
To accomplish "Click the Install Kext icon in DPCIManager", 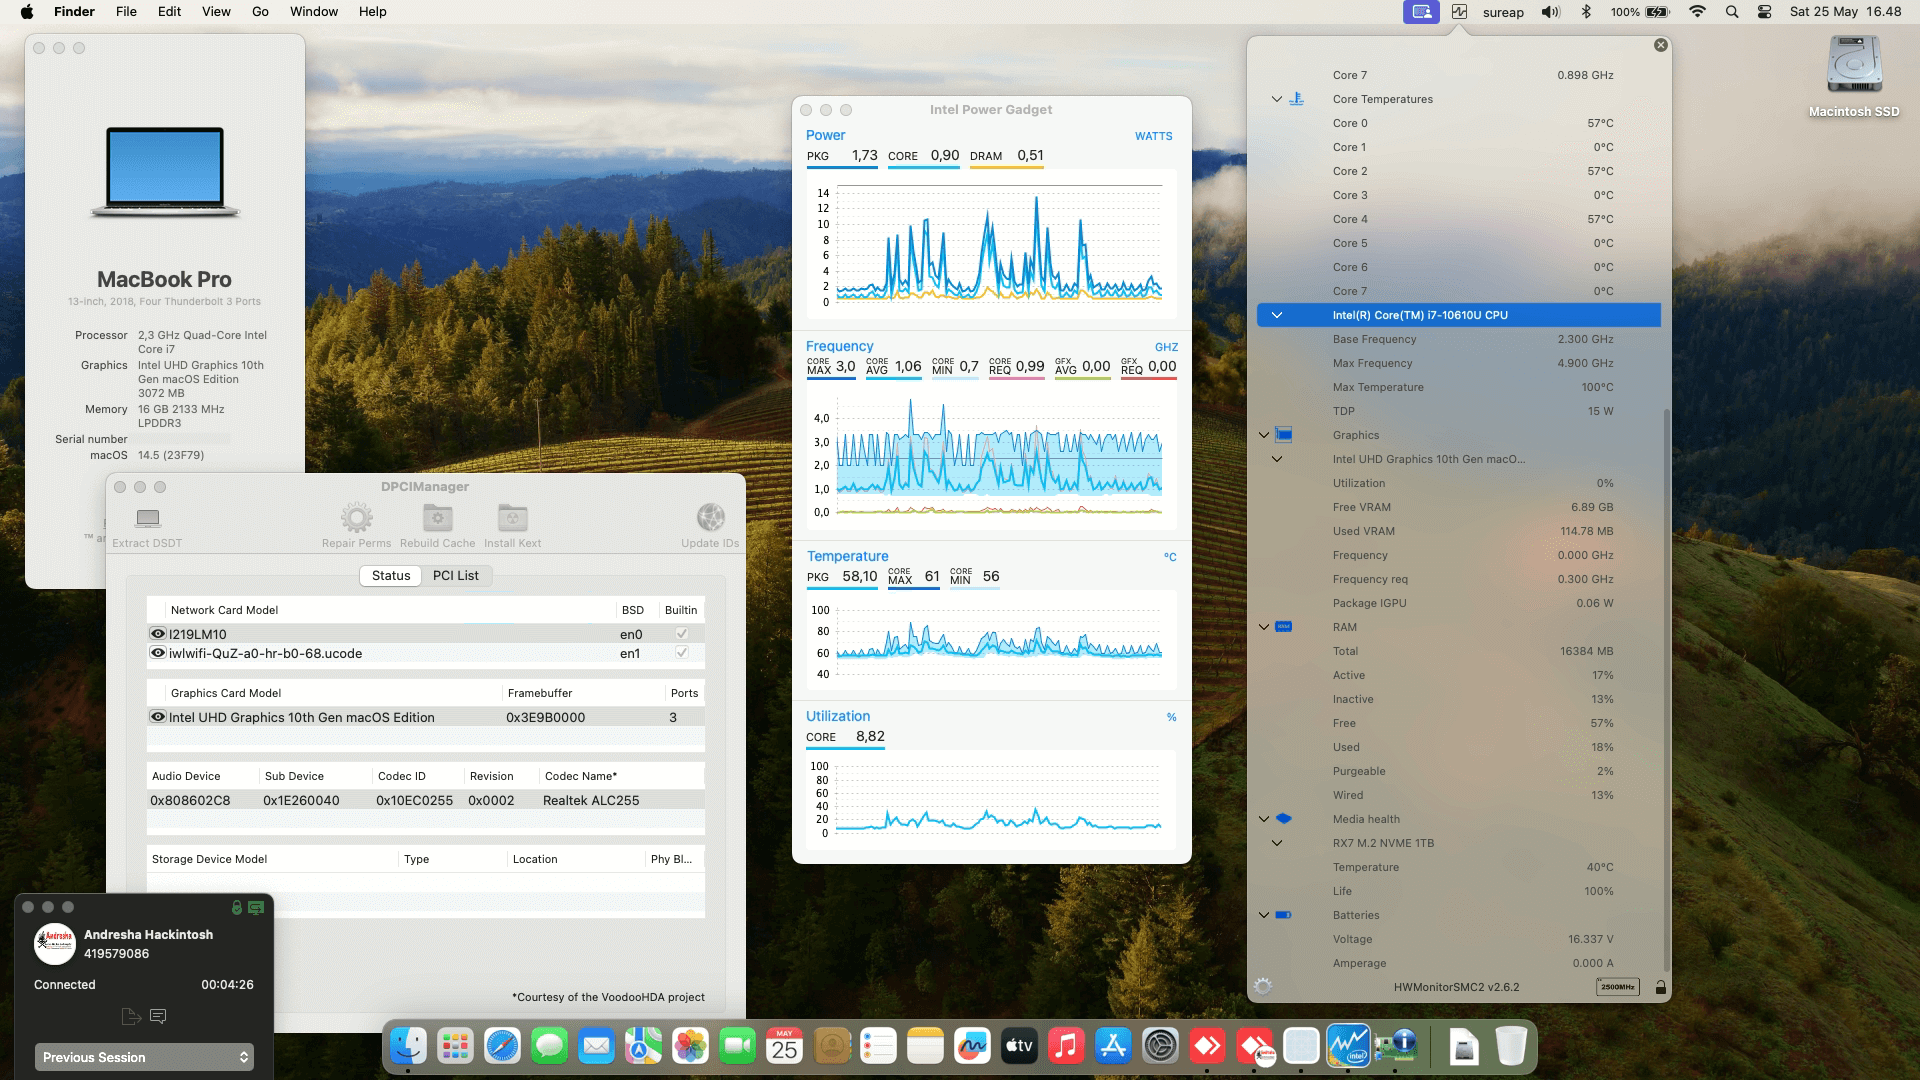I will (512, 518).
